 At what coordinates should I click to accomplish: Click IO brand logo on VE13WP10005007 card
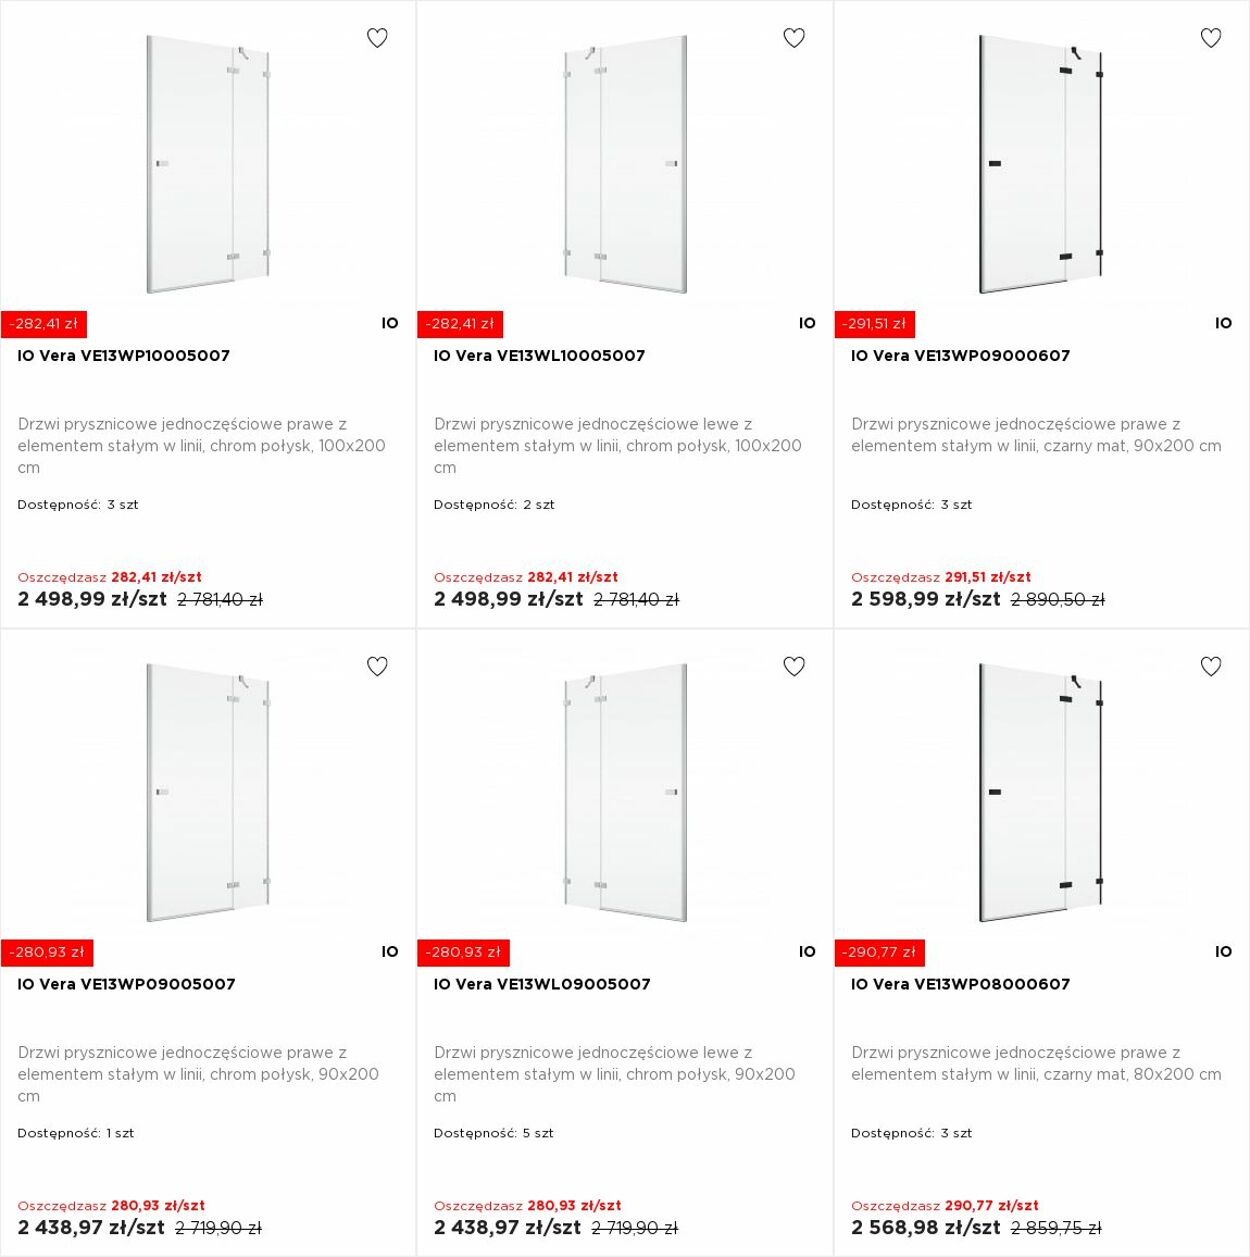click(x=390, y=323)
